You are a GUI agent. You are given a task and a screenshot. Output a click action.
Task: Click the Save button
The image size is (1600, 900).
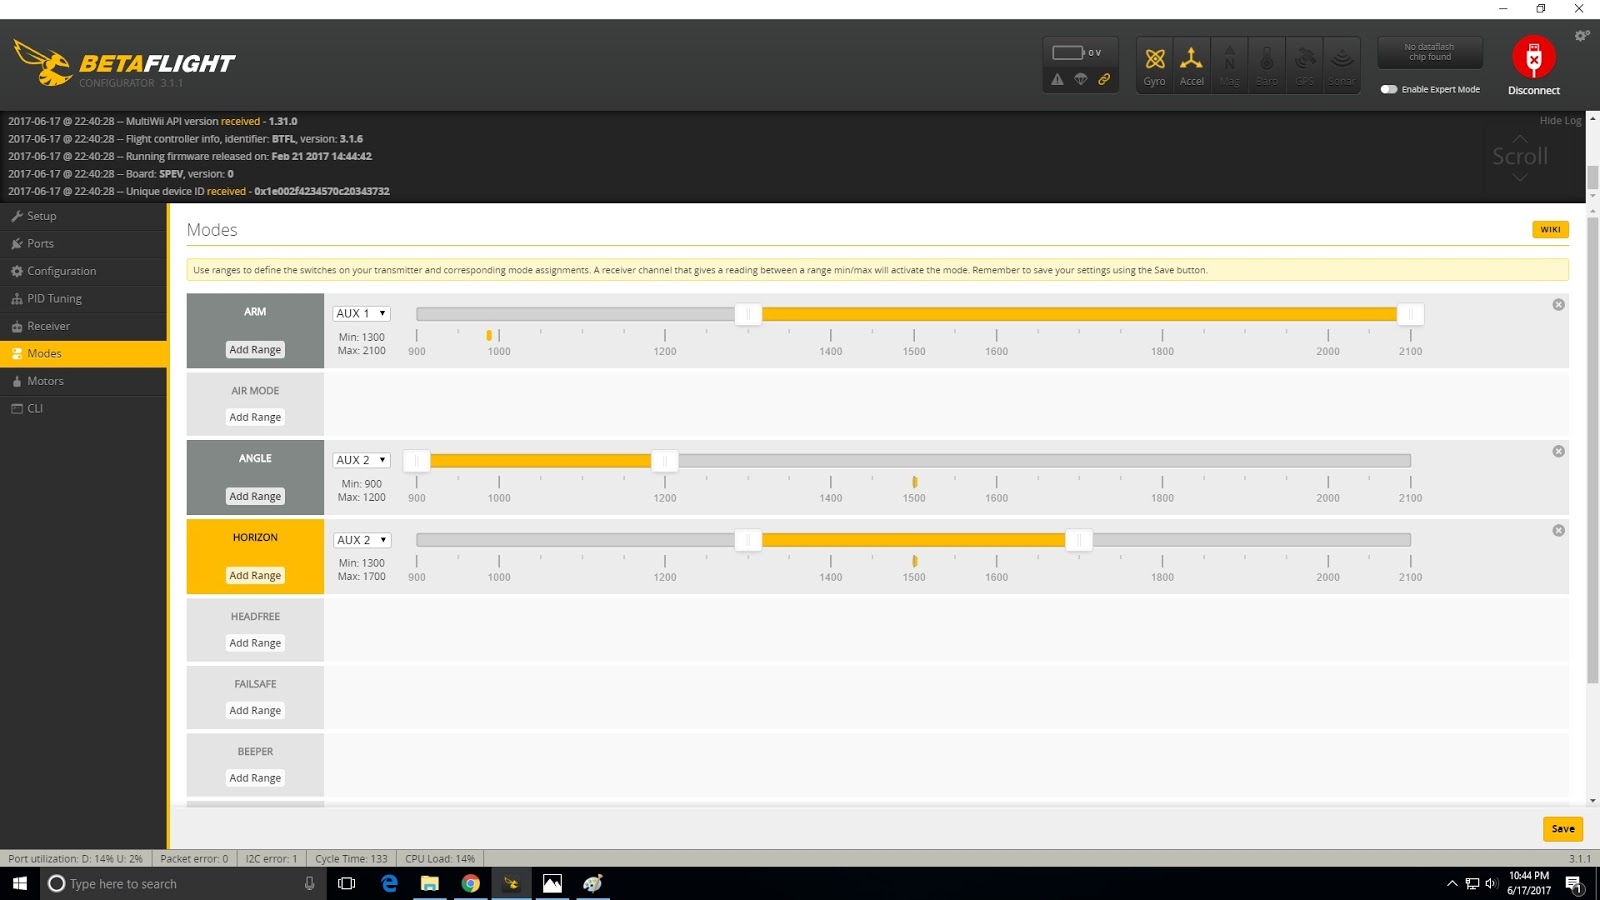click(x=1562, y=828)
